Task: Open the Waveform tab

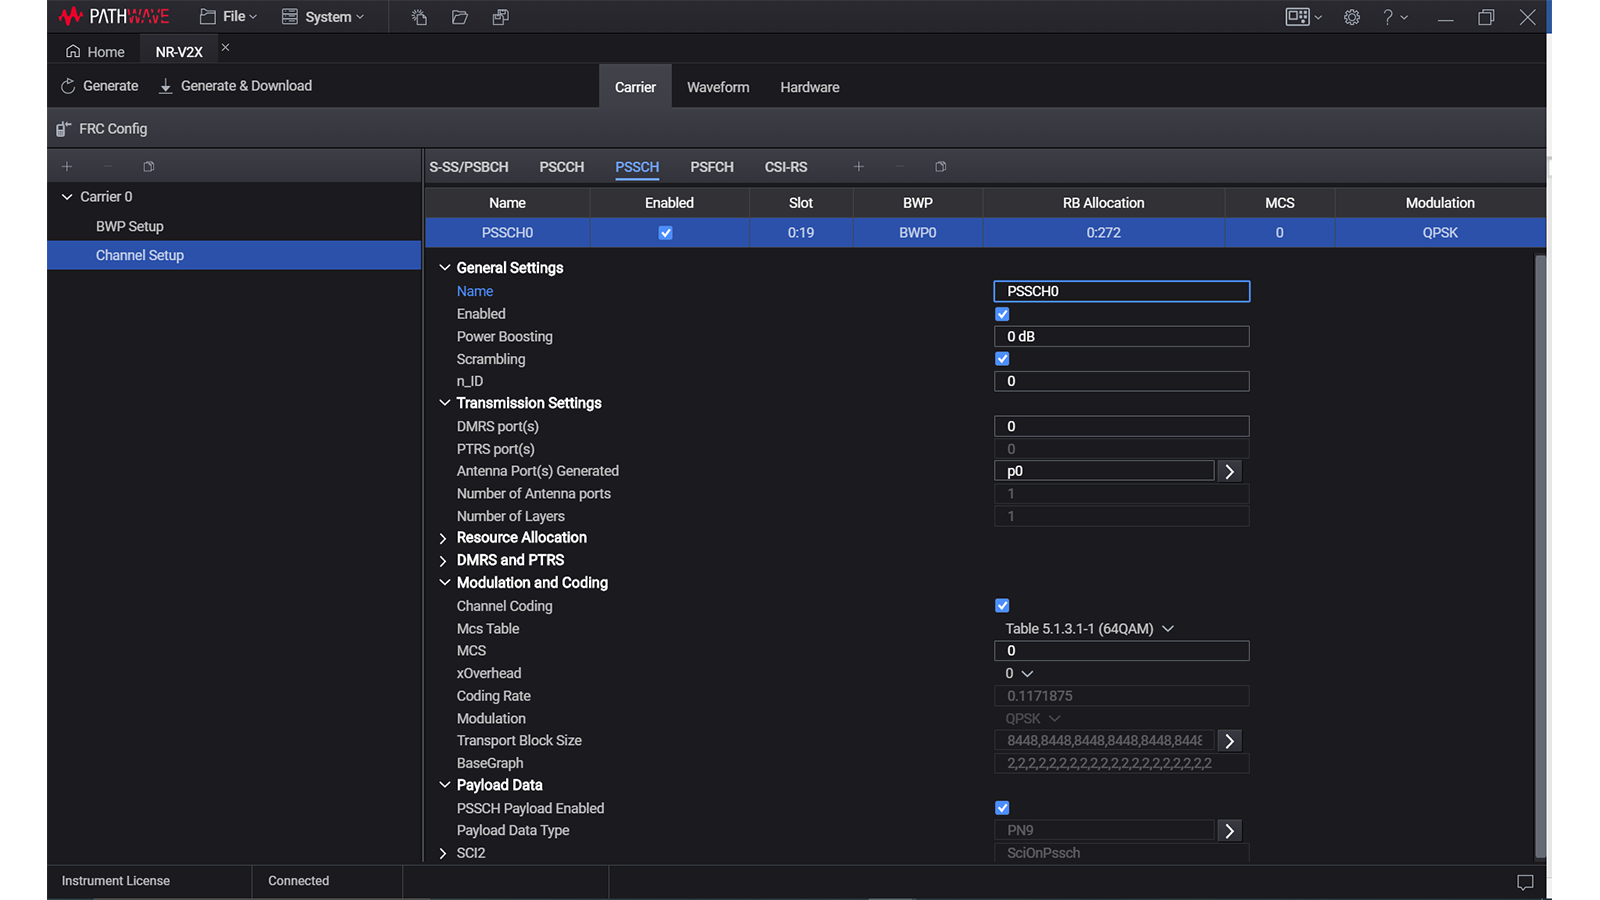Action: coord(717,88)
